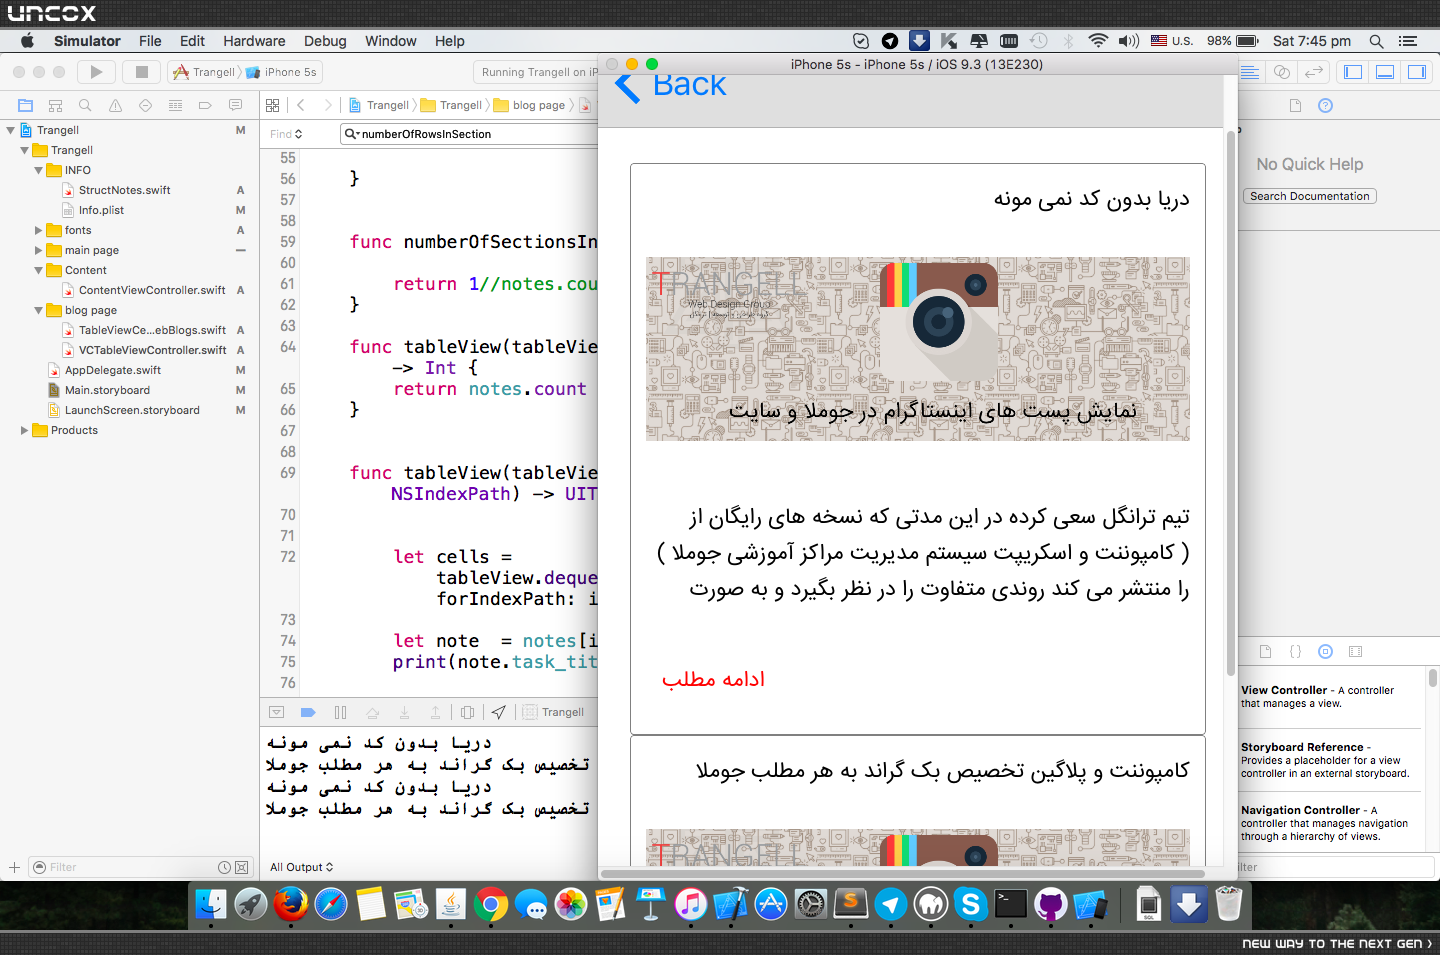Collapse the Trangell project root

tap(10, 130)
